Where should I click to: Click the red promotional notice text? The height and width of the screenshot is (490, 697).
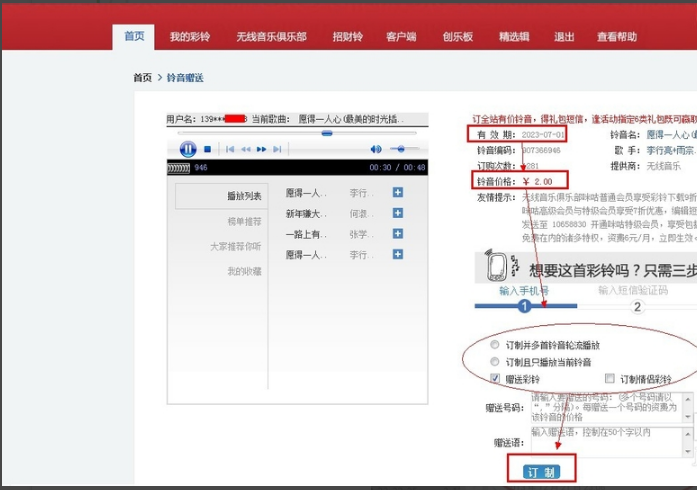pos(584,119)
